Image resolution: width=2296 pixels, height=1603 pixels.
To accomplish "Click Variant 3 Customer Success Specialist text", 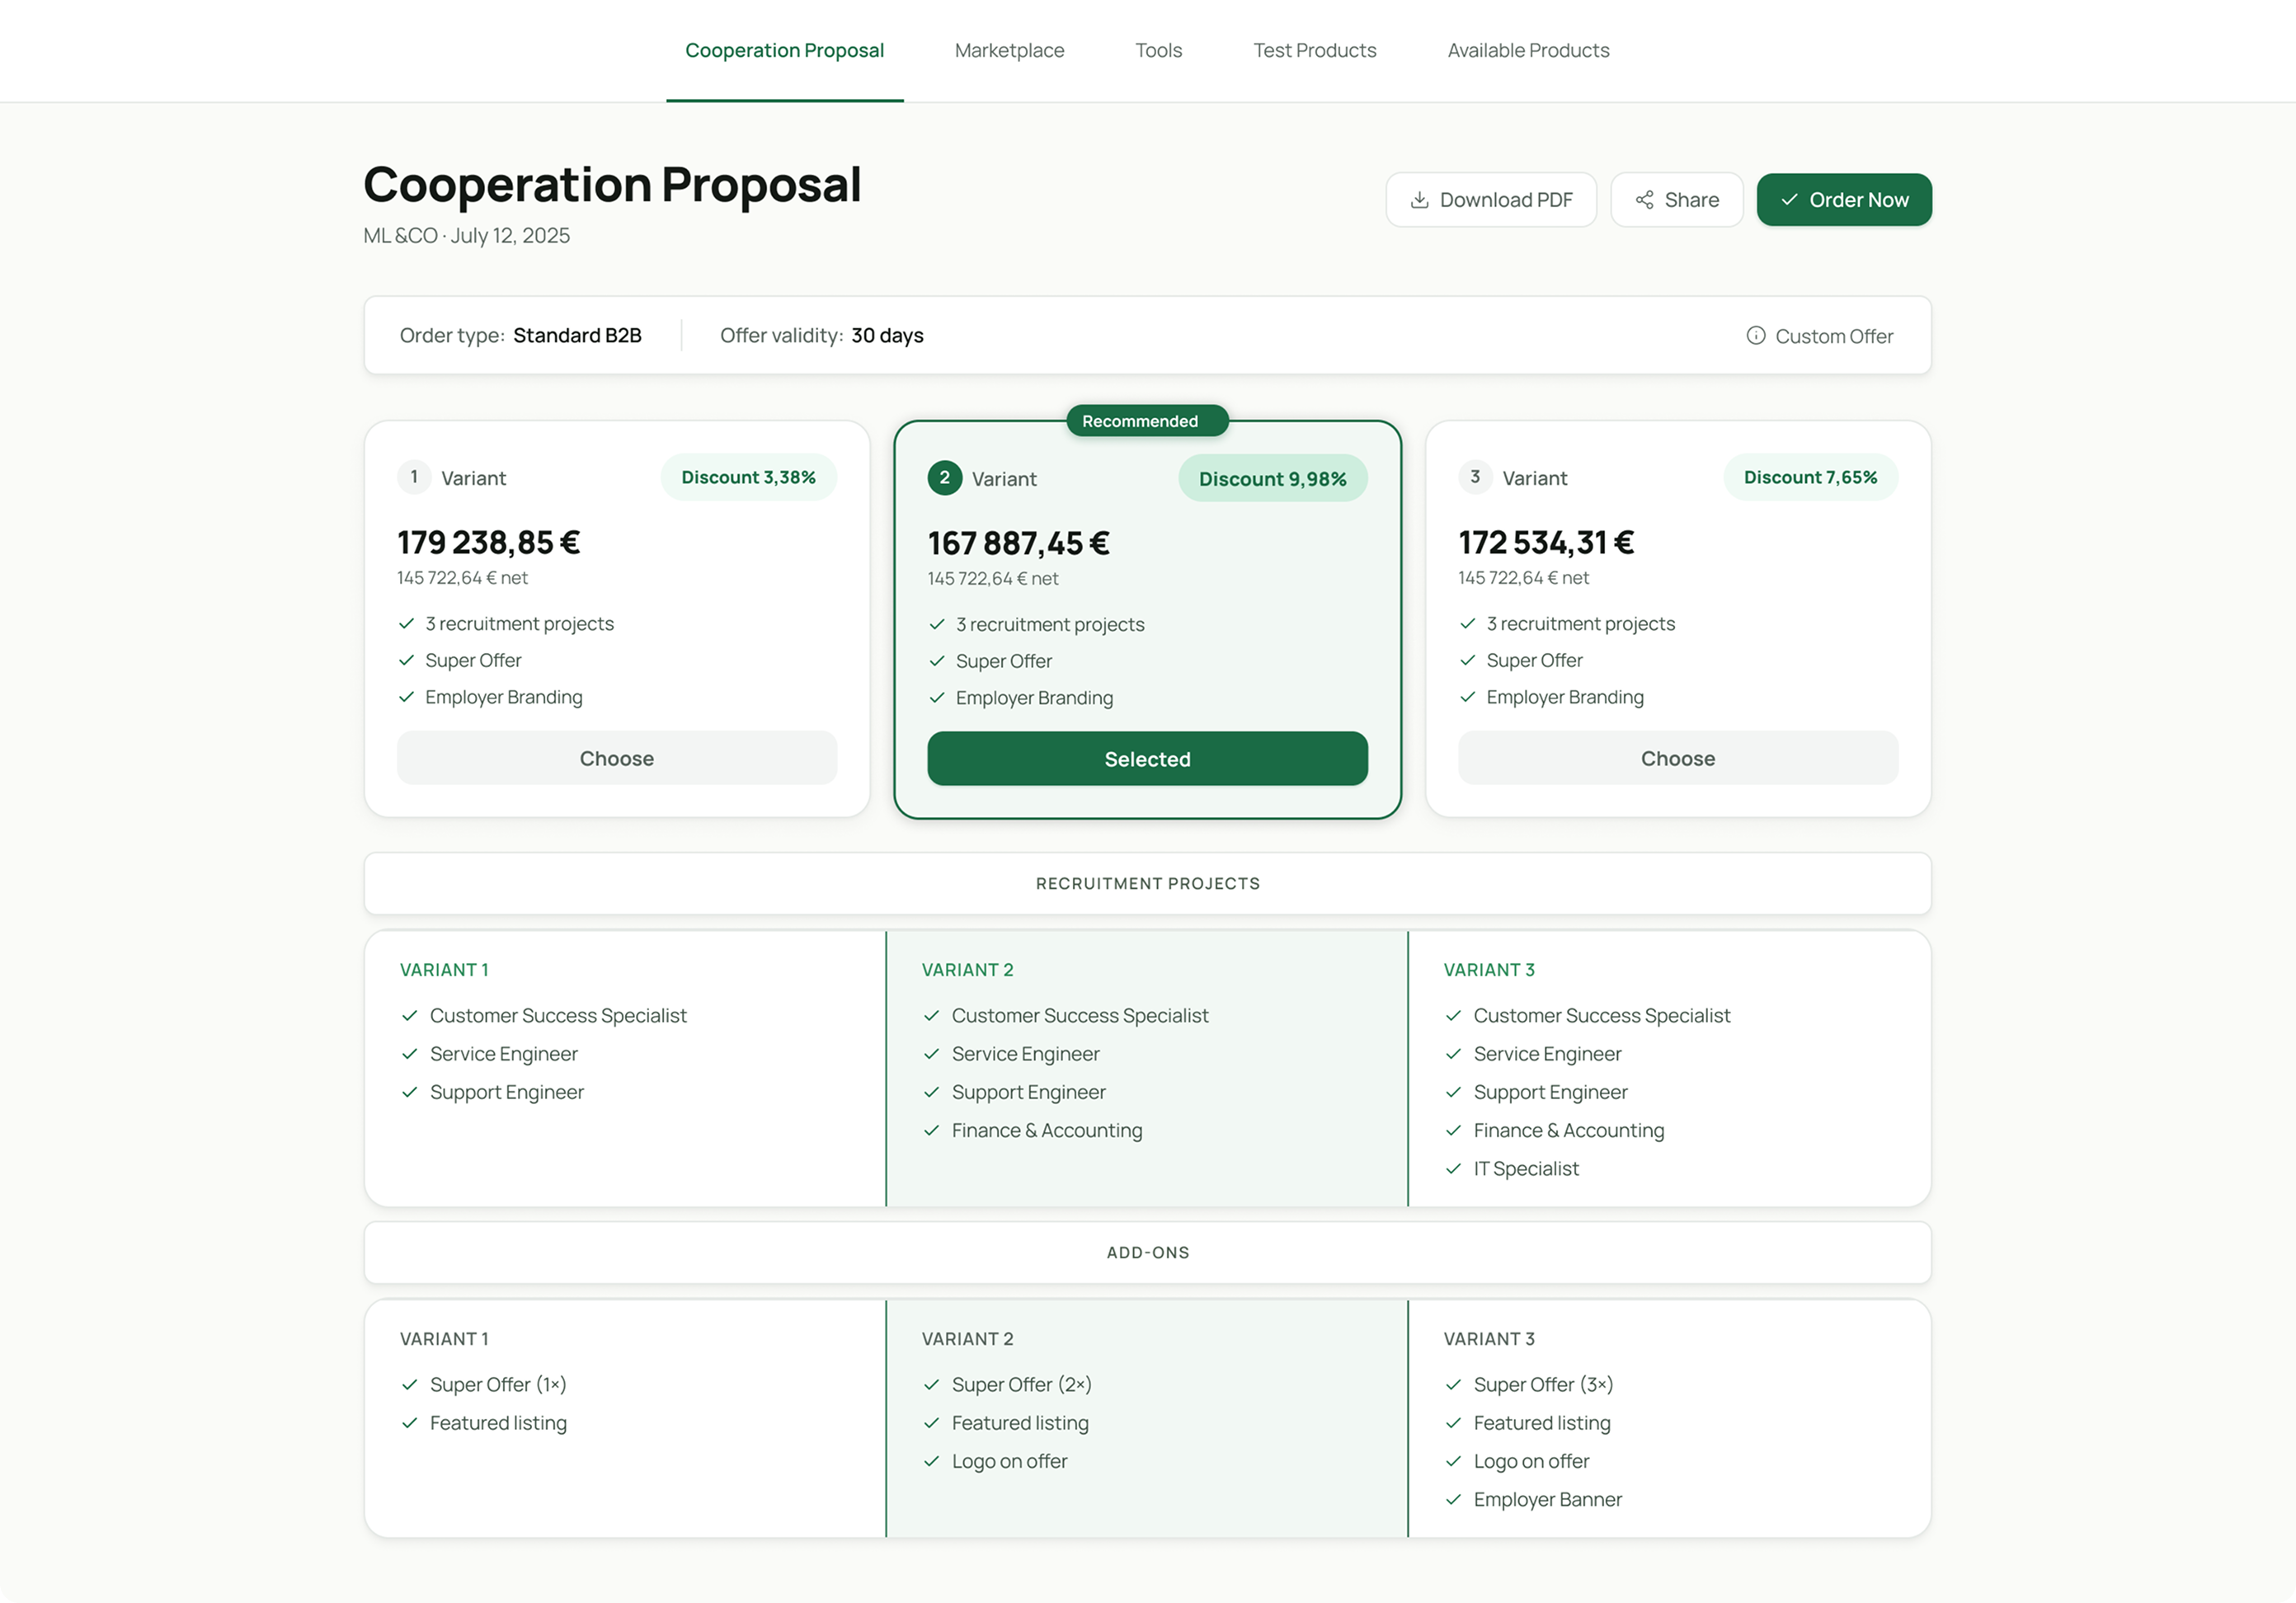I will tap(1601, 1015).
